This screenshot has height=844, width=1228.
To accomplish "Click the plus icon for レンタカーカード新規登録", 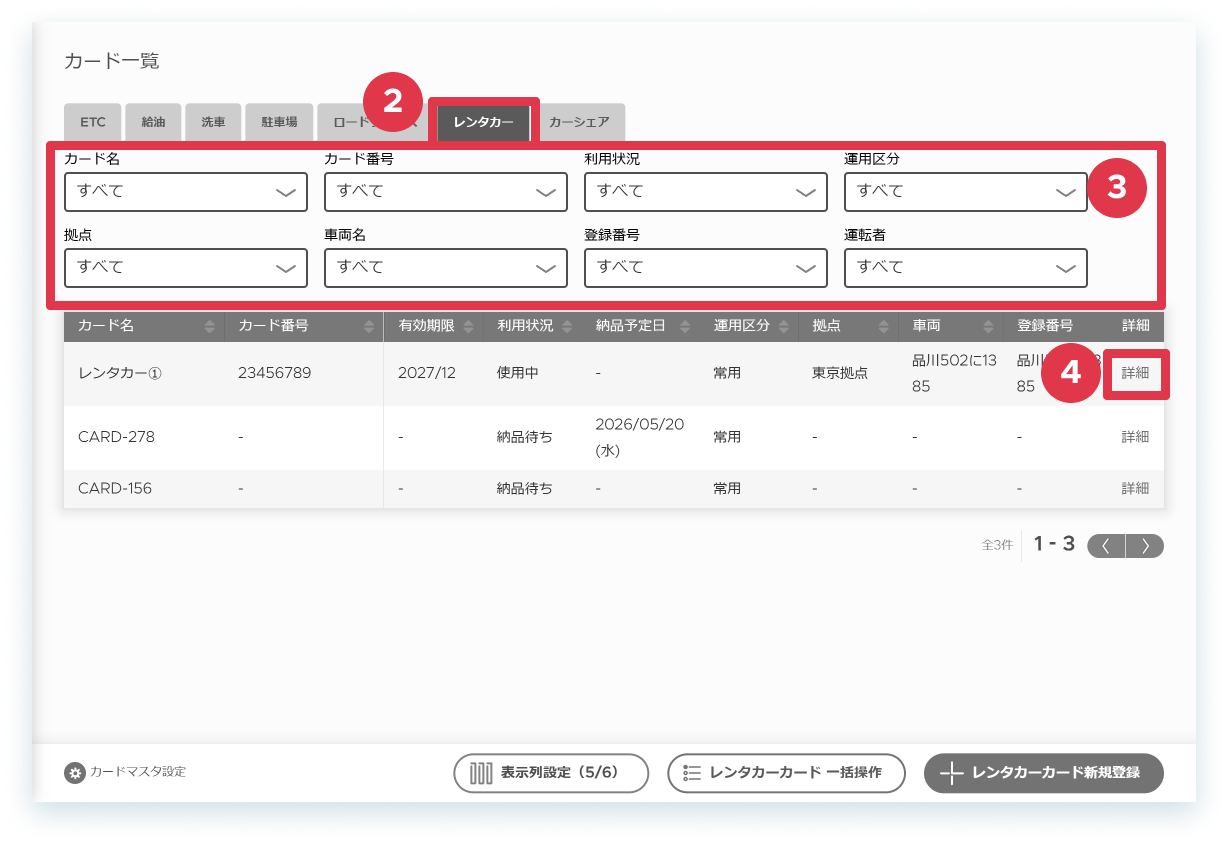I will (x=951, y=773).
